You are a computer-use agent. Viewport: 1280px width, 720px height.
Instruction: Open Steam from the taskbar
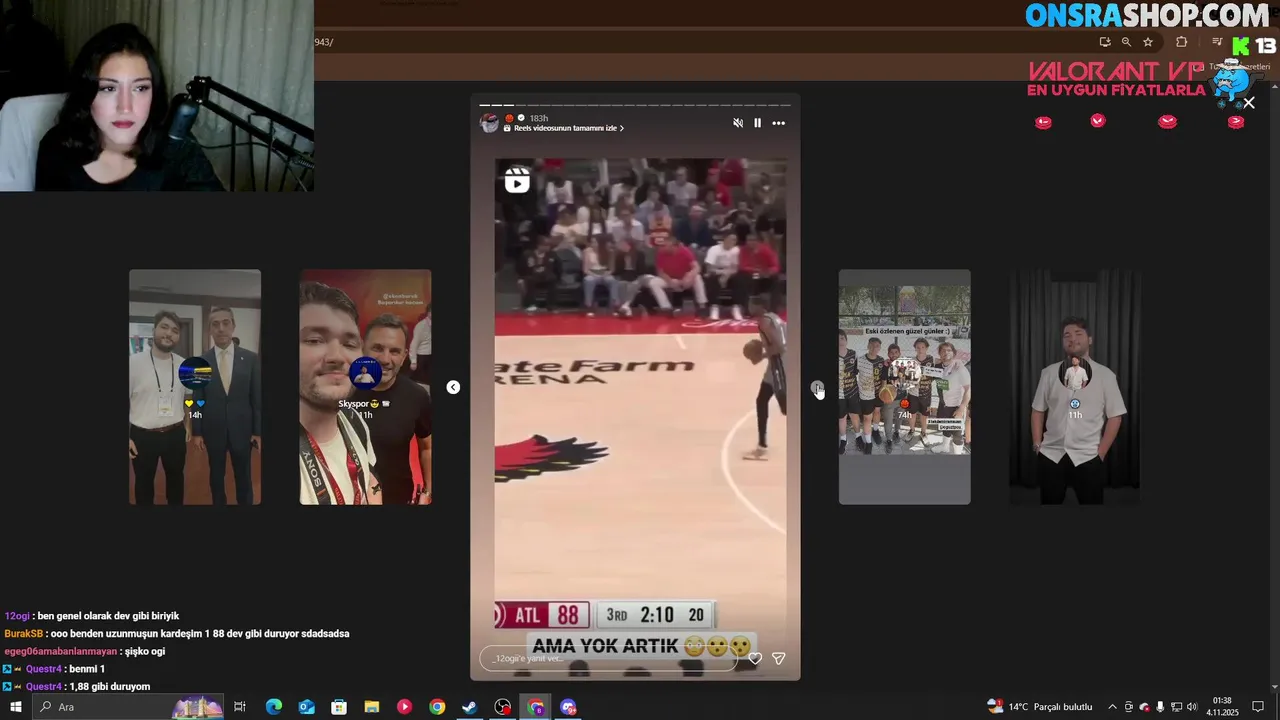(x=469, y=707)
